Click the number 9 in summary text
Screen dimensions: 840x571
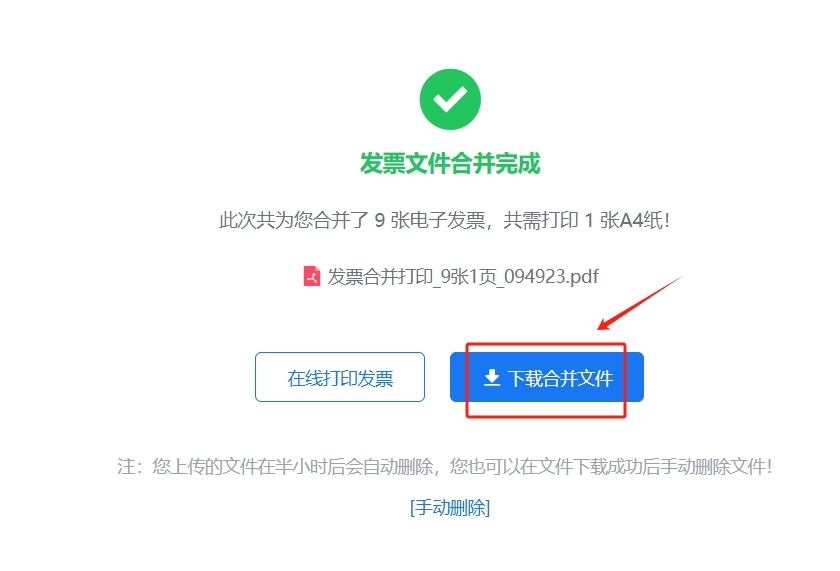(x=379, y=220)
